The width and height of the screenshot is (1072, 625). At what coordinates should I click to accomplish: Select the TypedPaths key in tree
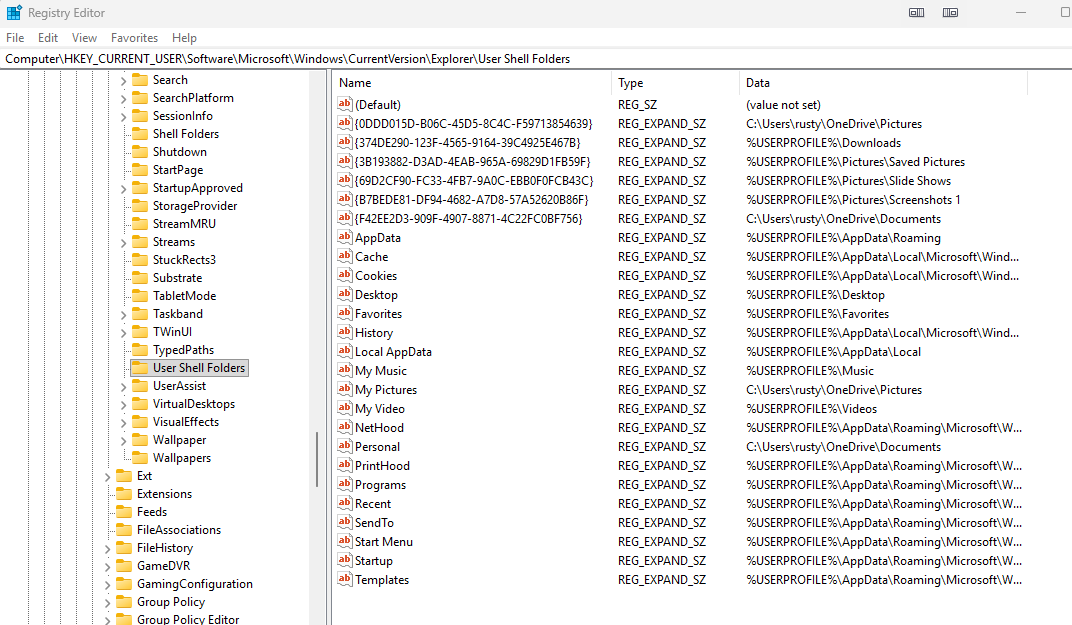183,349
